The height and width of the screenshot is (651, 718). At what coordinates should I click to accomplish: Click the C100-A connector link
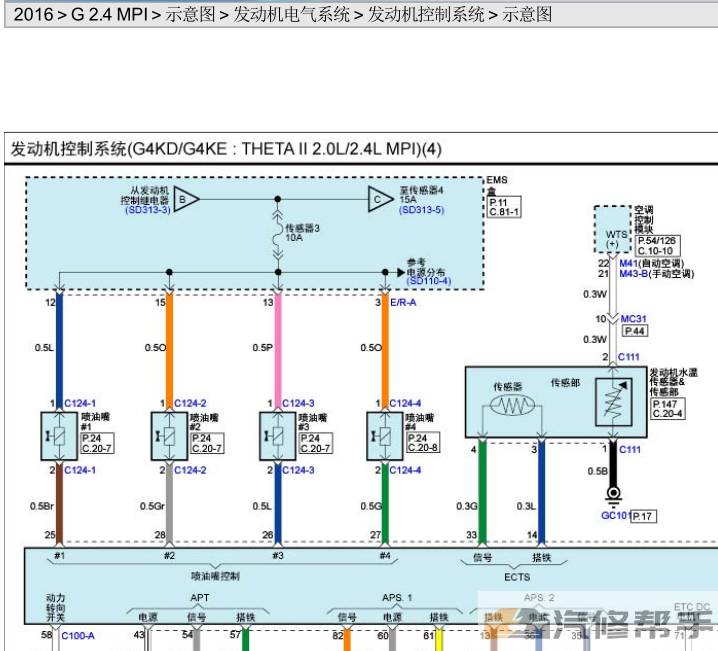tap(78, 636)
